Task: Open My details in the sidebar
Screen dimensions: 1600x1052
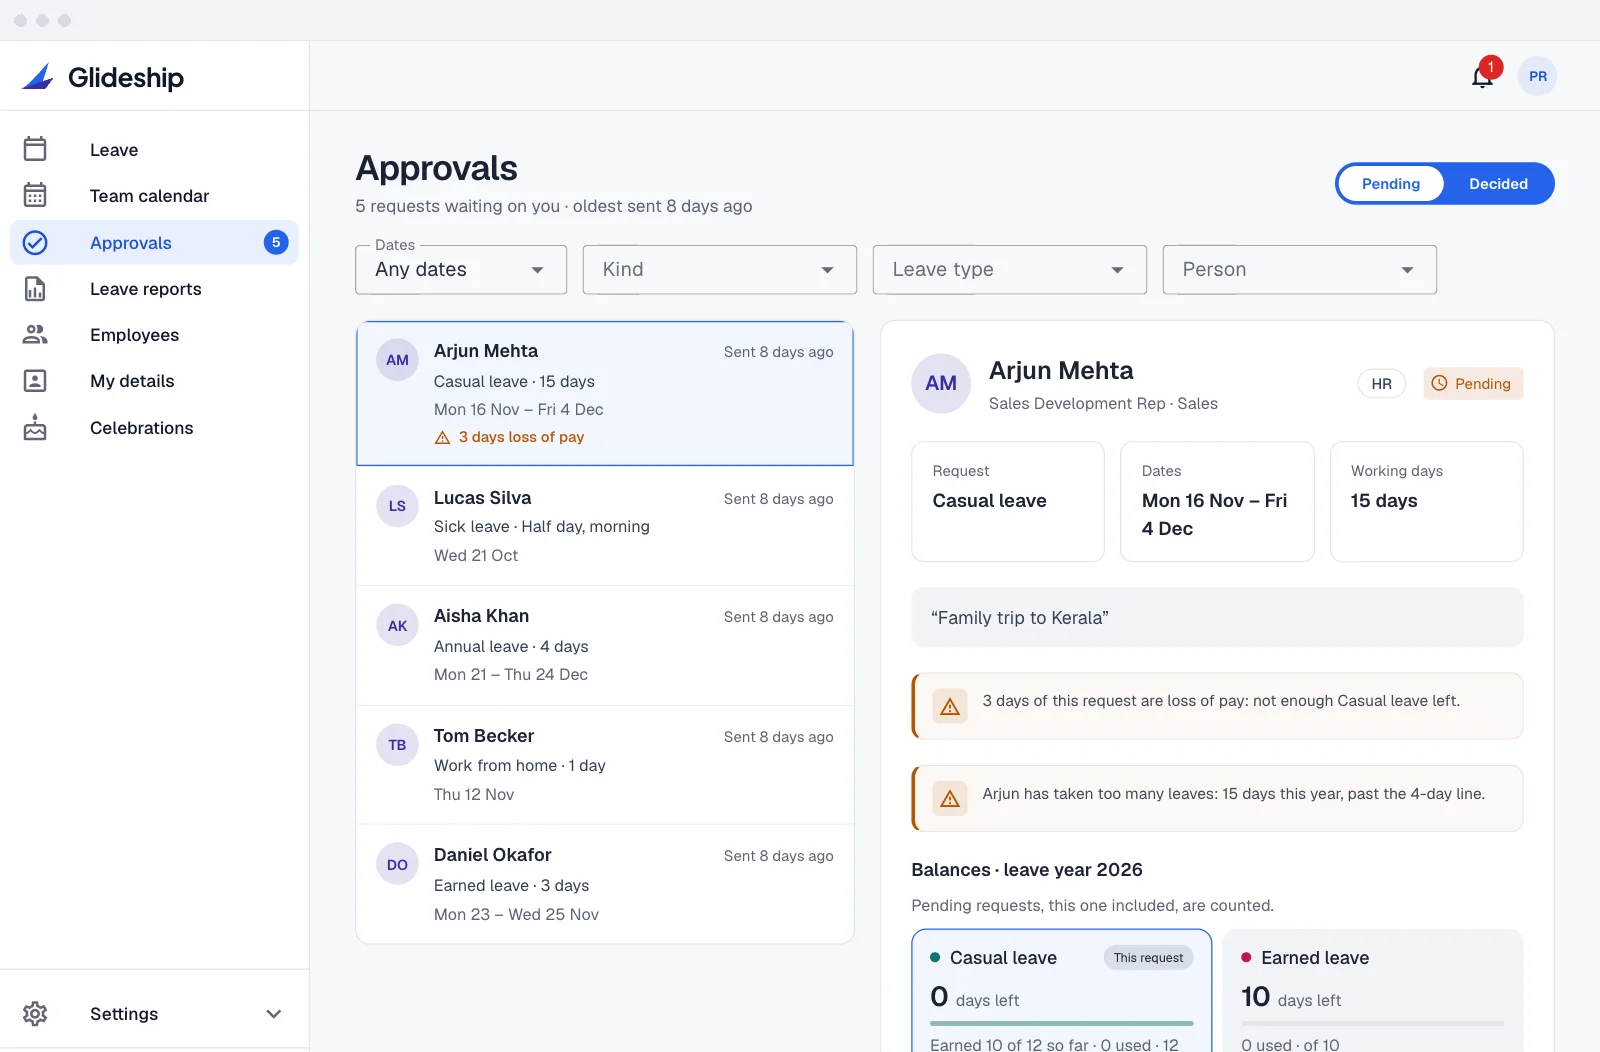Action: 154,381
